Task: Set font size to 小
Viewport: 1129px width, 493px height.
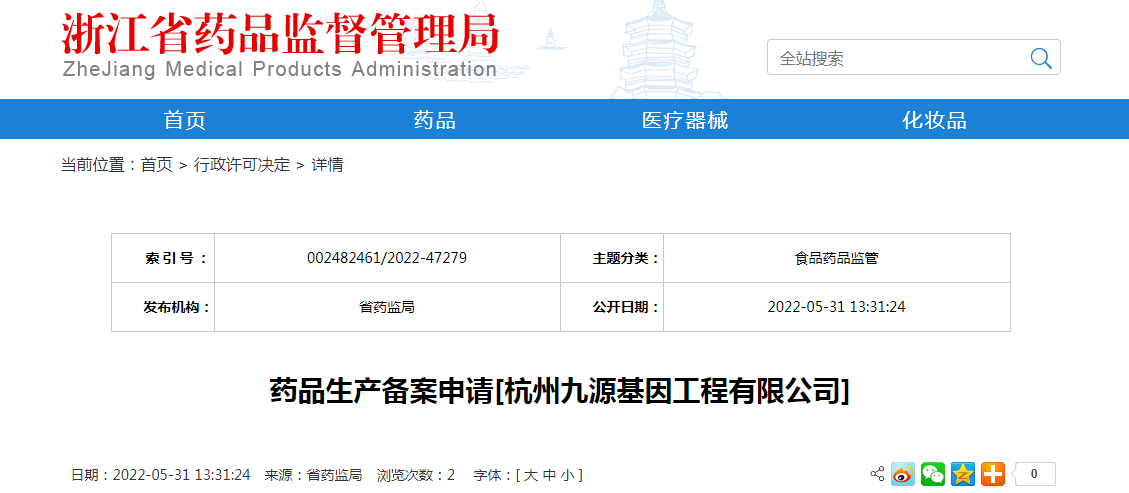Action: [x=567, y=475]
